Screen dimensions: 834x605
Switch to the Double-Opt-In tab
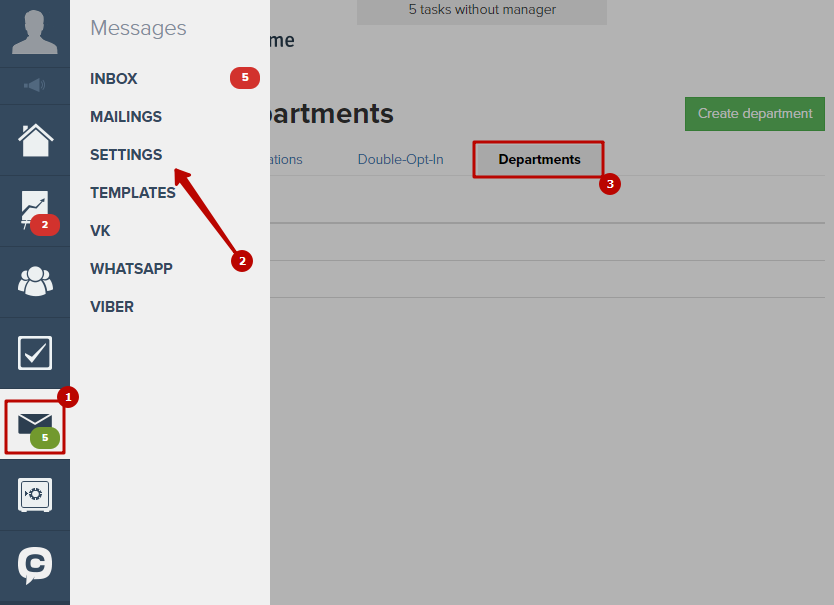click(x=401, y=160)
